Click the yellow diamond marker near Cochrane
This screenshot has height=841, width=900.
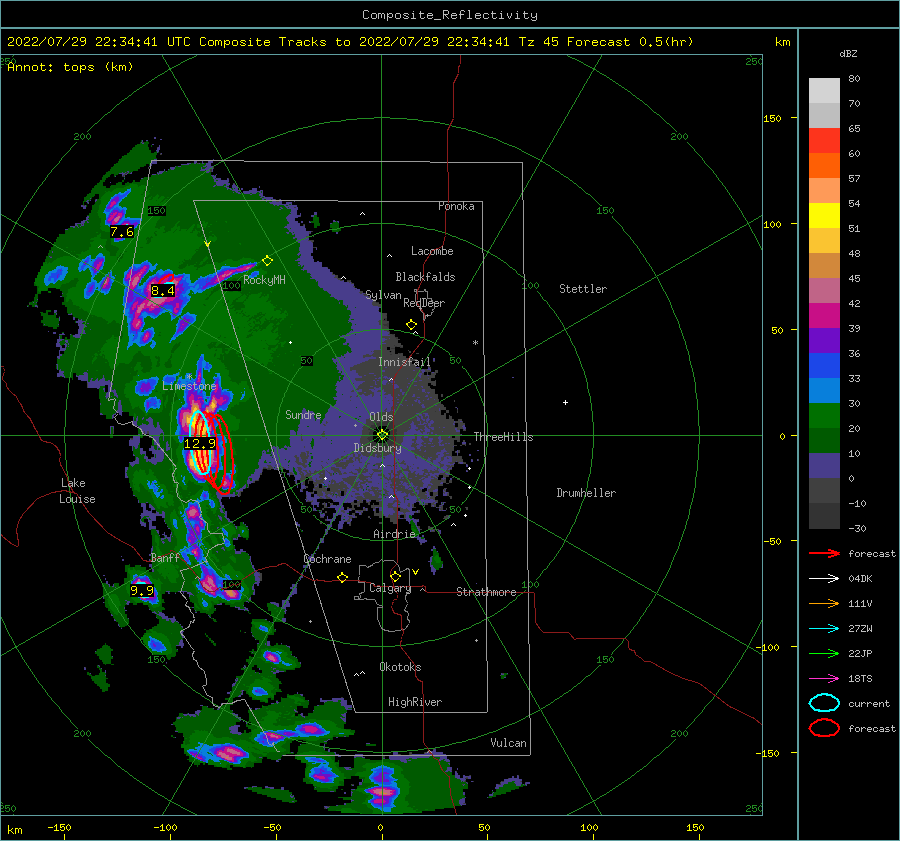342,577
